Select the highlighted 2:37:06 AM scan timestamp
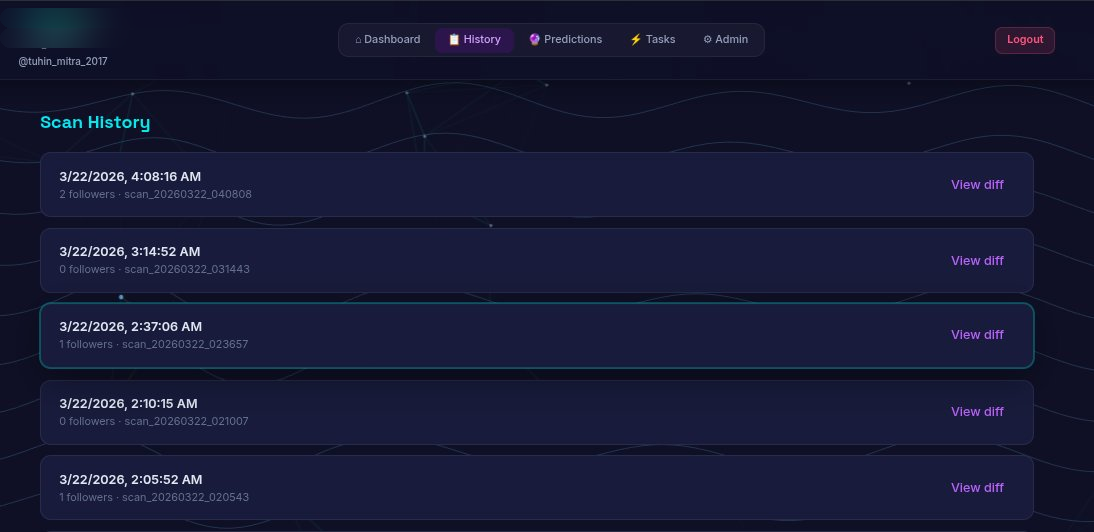1094x532 pixels. click(130, 326)
